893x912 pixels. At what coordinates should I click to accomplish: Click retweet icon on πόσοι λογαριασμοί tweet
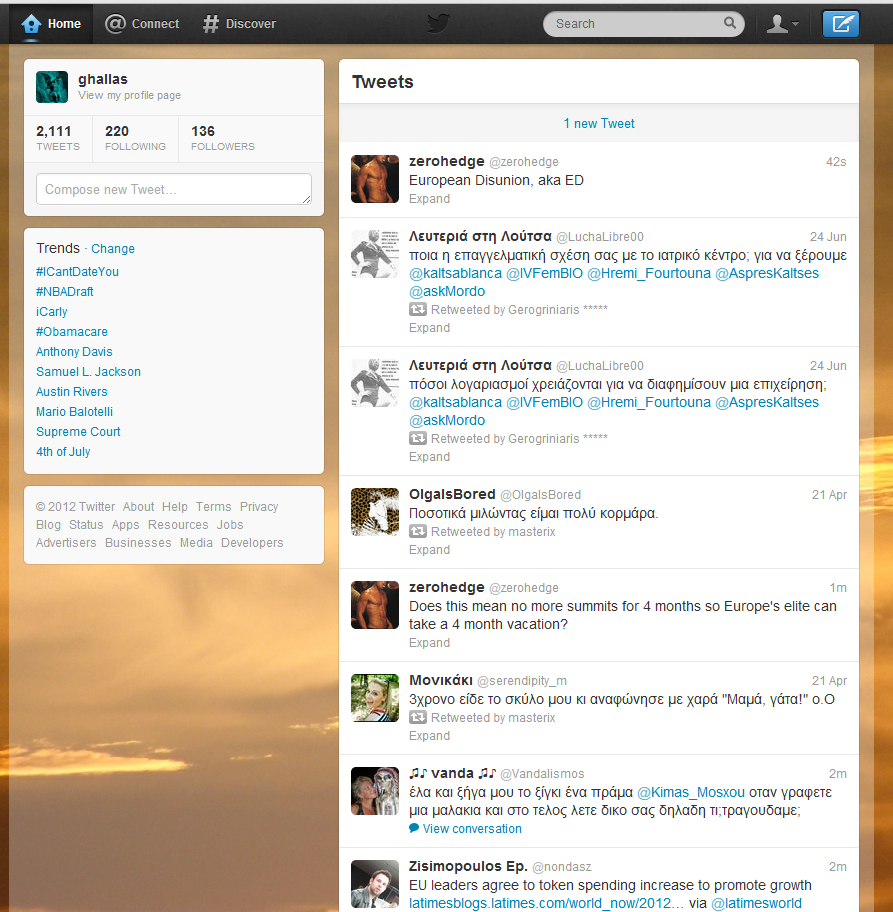(418, 439)
